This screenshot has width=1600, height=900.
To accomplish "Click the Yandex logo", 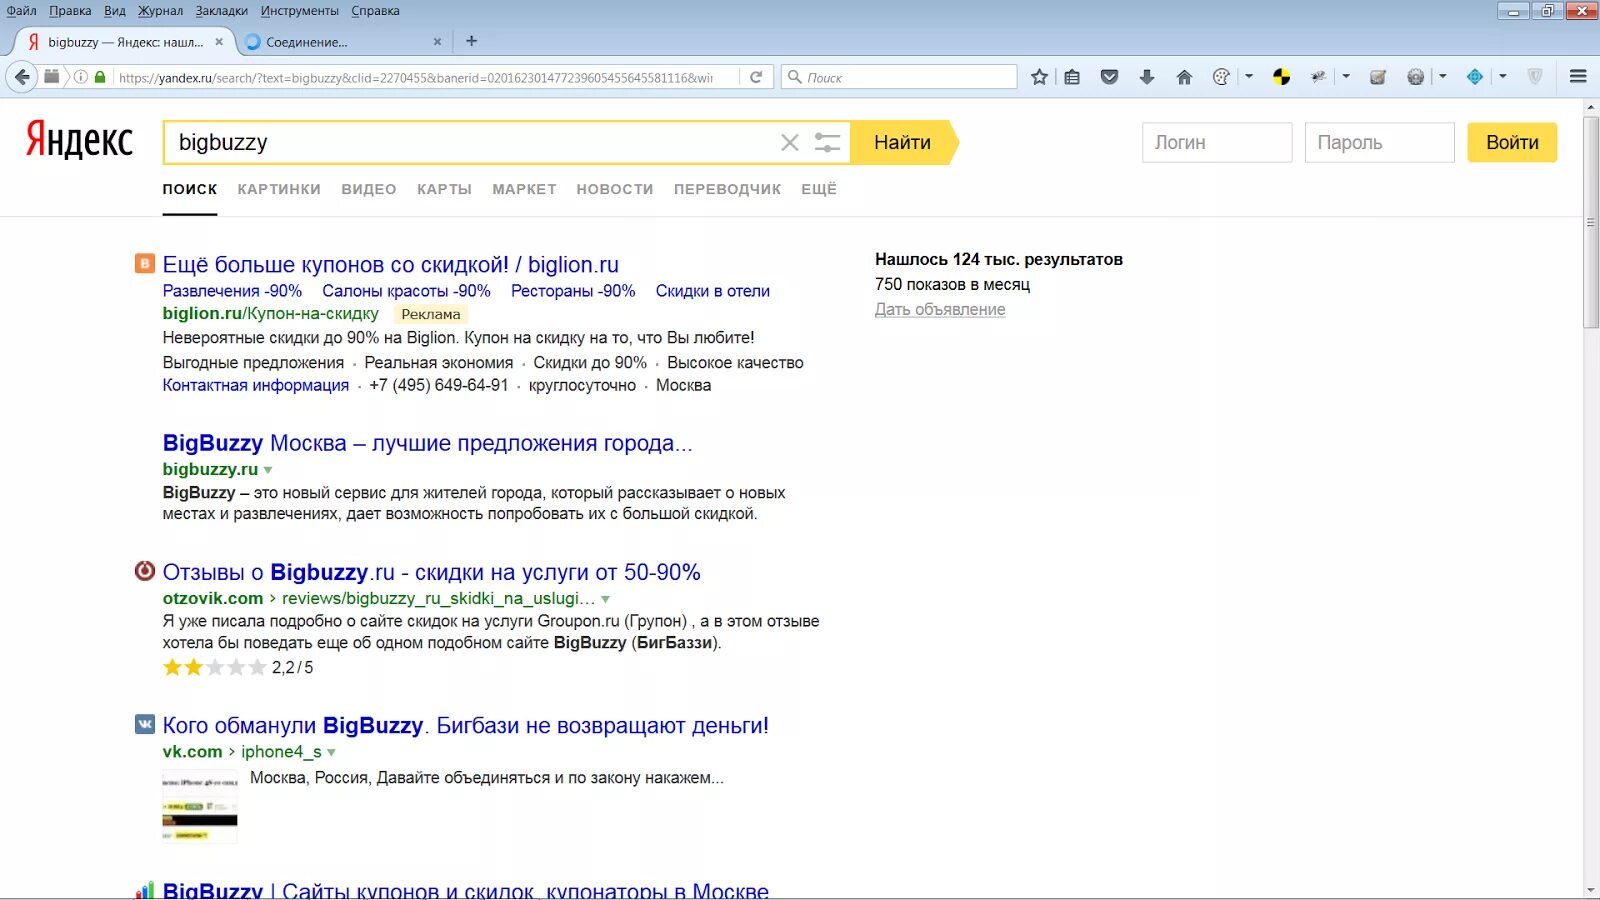I will coord(79,140).
